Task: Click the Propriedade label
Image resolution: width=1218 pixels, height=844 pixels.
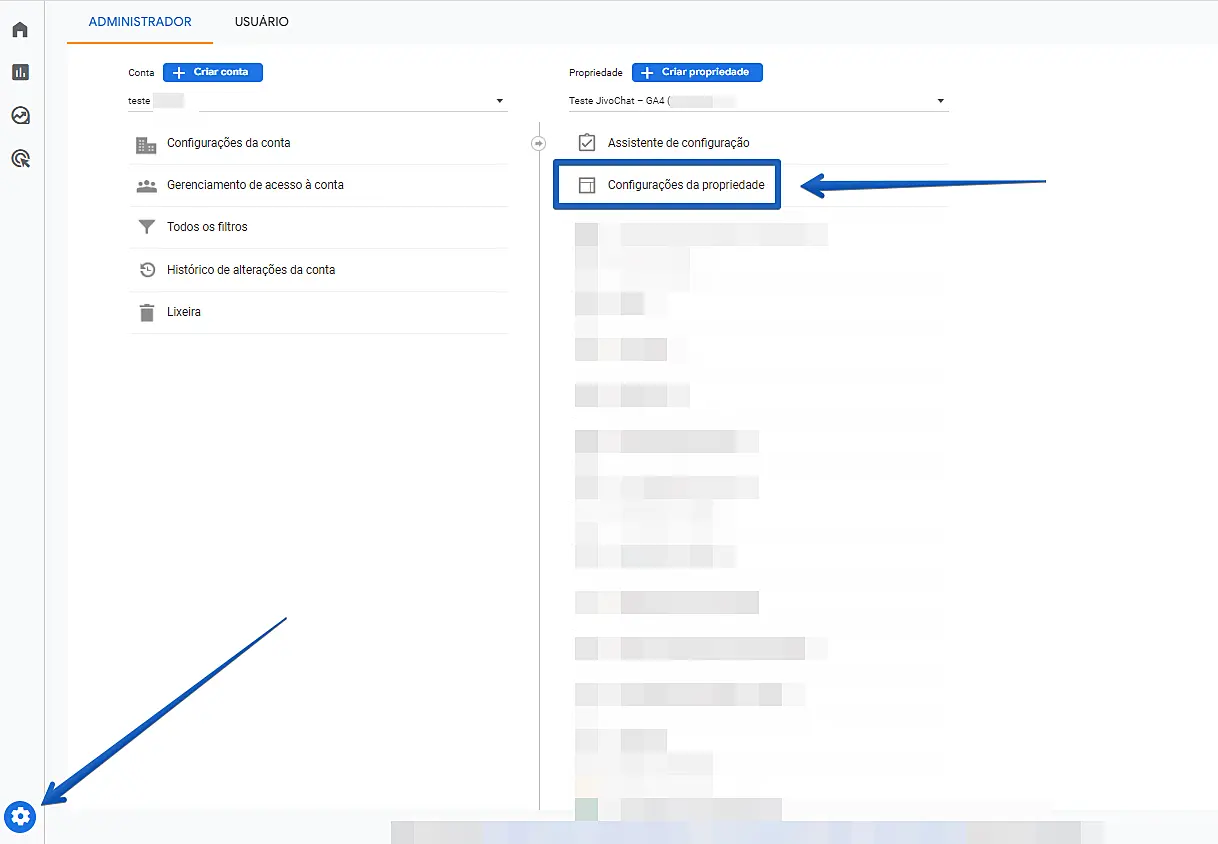Action: (596, 73)
